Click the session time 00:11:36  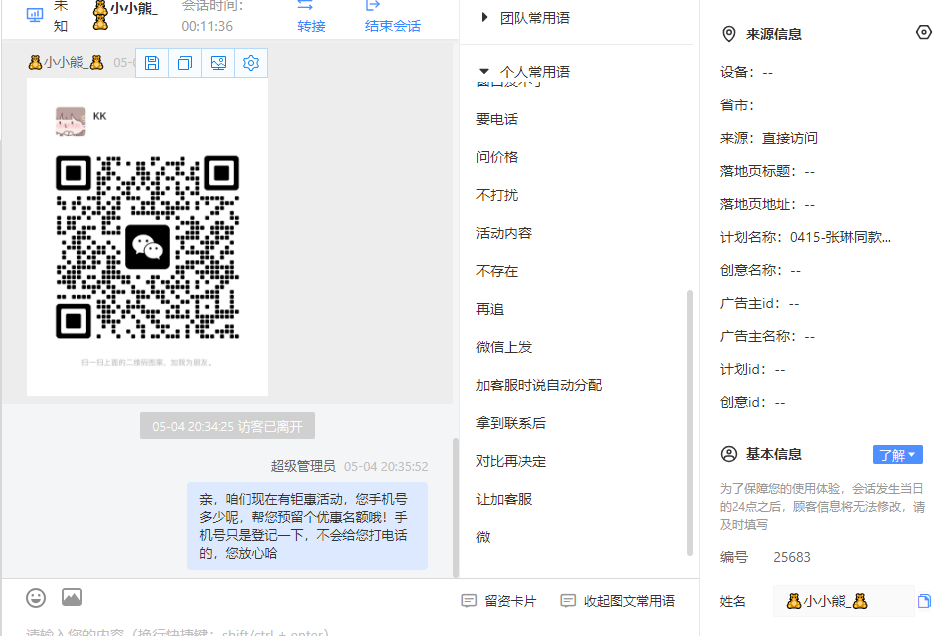207,26
